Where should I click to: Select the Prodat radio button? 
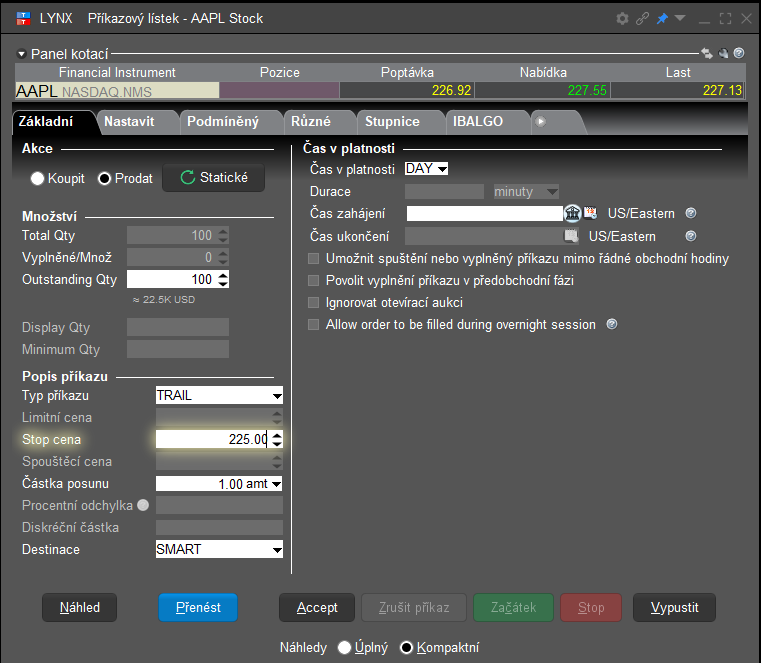click(x=104, y=179)
